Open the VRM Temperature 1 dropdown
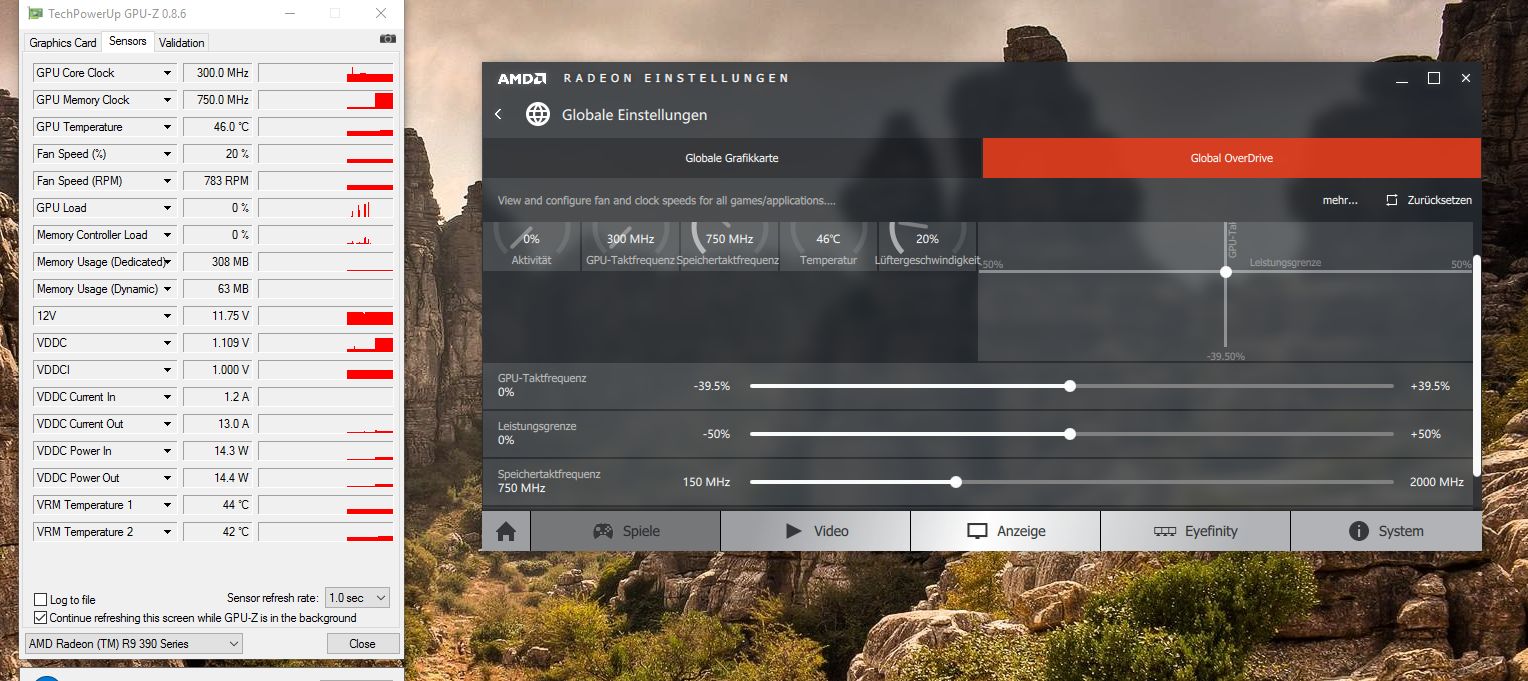 coord(168,505)
